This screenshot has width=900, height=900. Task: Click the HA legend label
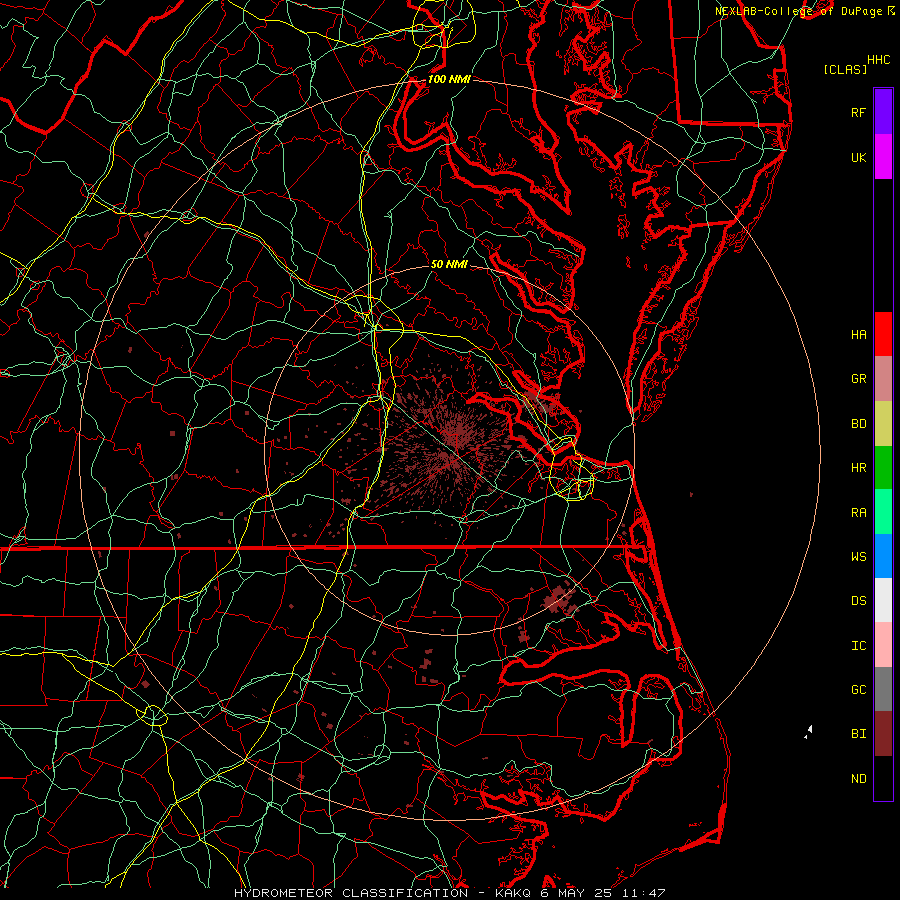858,335
